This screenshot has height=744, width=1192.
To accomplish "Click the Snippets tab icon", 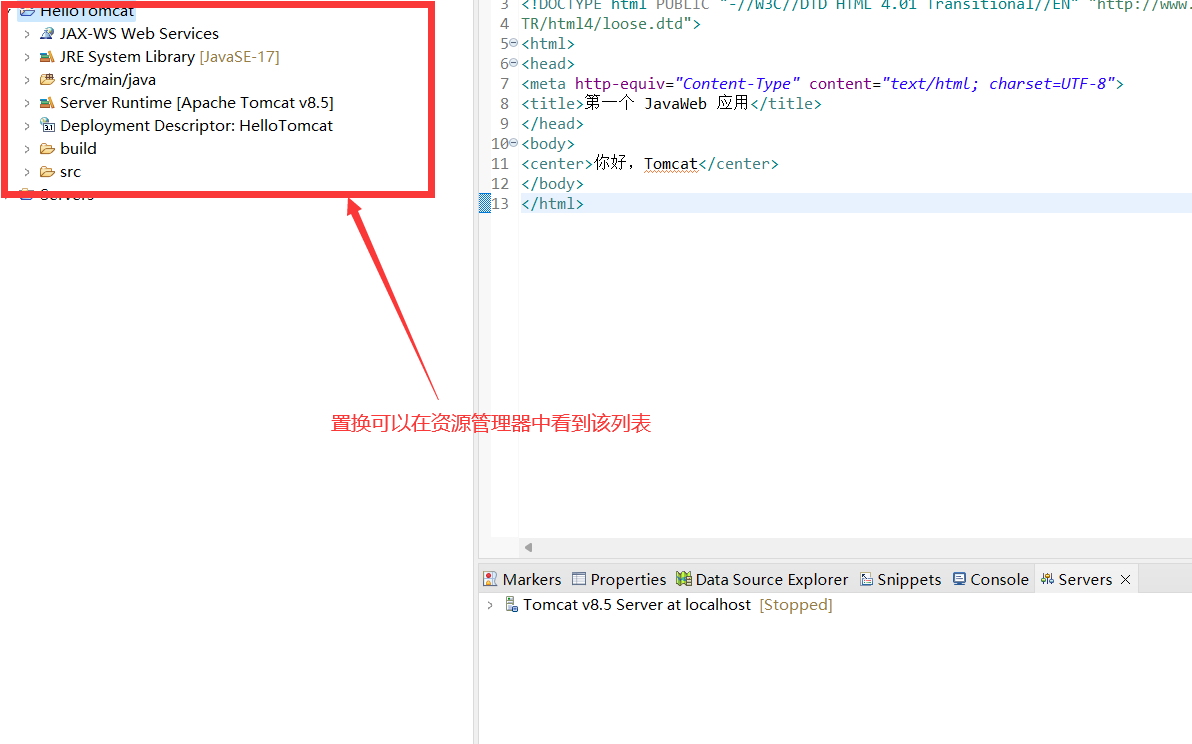I will (x=866, y=579).
